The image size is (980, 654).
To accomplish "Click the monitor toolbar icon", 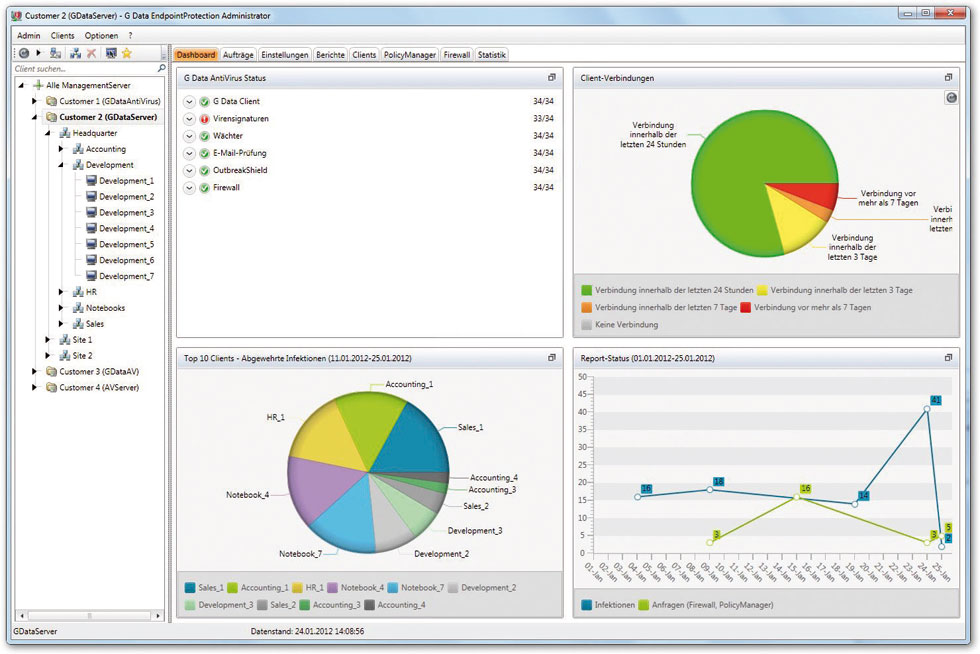I will coord(110,52).
